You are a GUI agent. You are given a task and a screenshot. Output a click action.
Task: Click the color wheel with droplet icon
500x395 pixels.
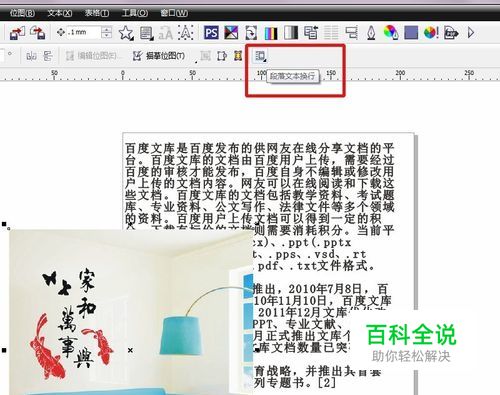(x=391, y=33)
